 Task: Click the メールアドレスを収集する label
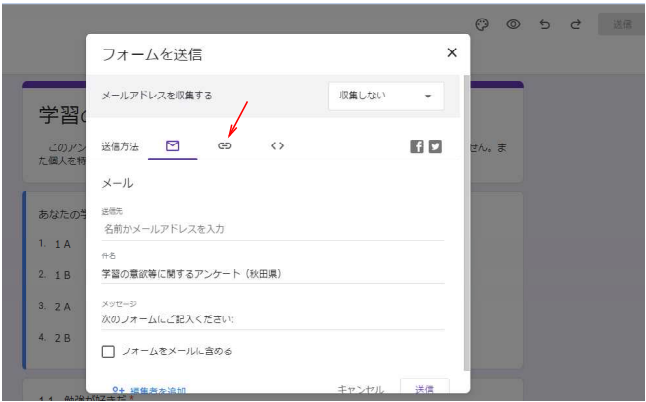157,96
